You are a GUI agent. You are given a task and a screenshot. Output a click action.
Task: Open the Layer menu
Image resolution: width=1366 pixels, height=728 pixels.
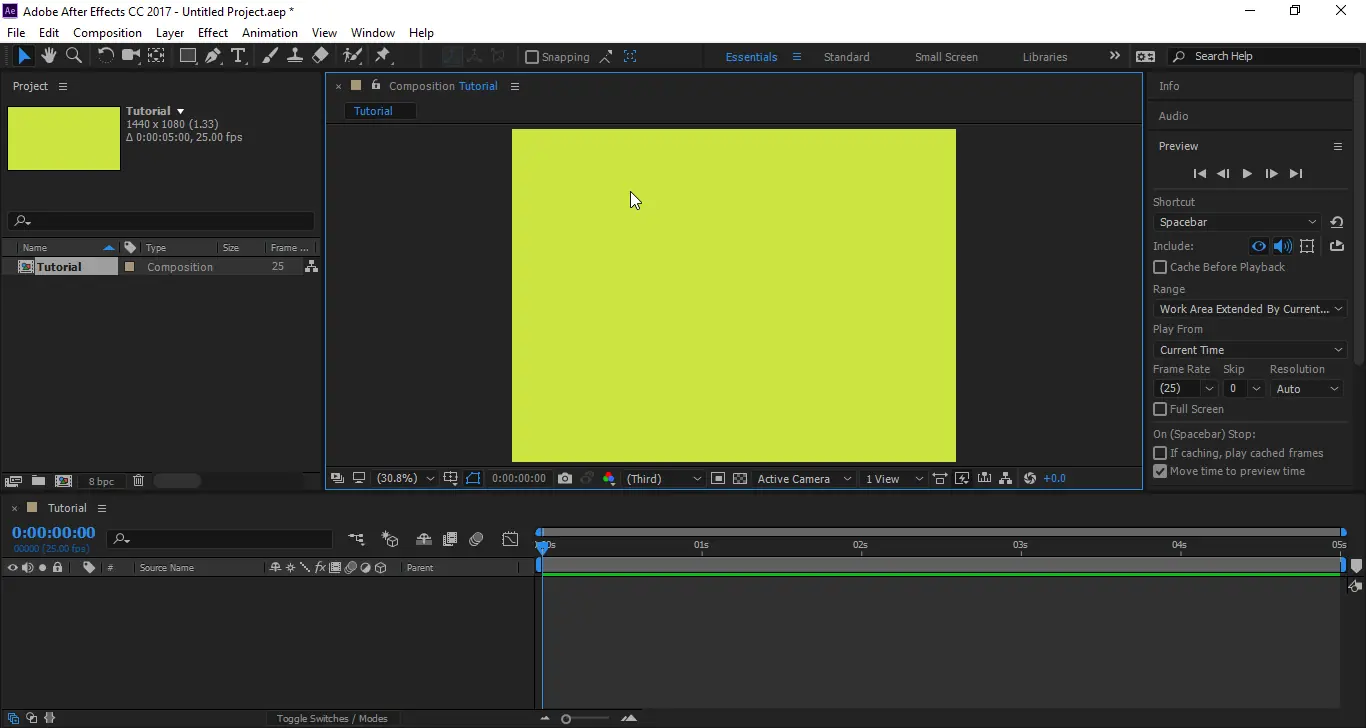(170, 33)
